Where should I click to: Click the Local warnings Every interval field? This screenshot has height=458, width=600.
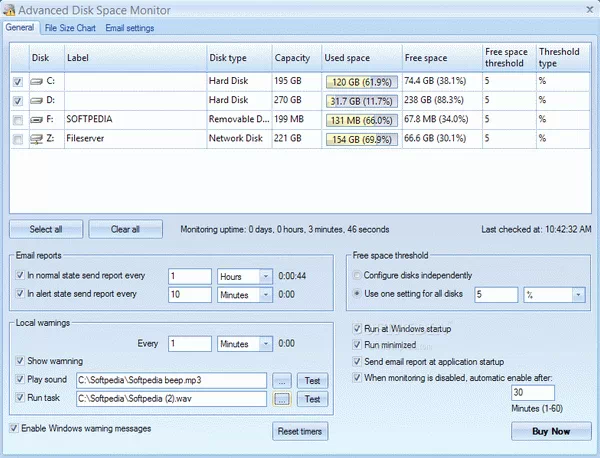(190, 344)
